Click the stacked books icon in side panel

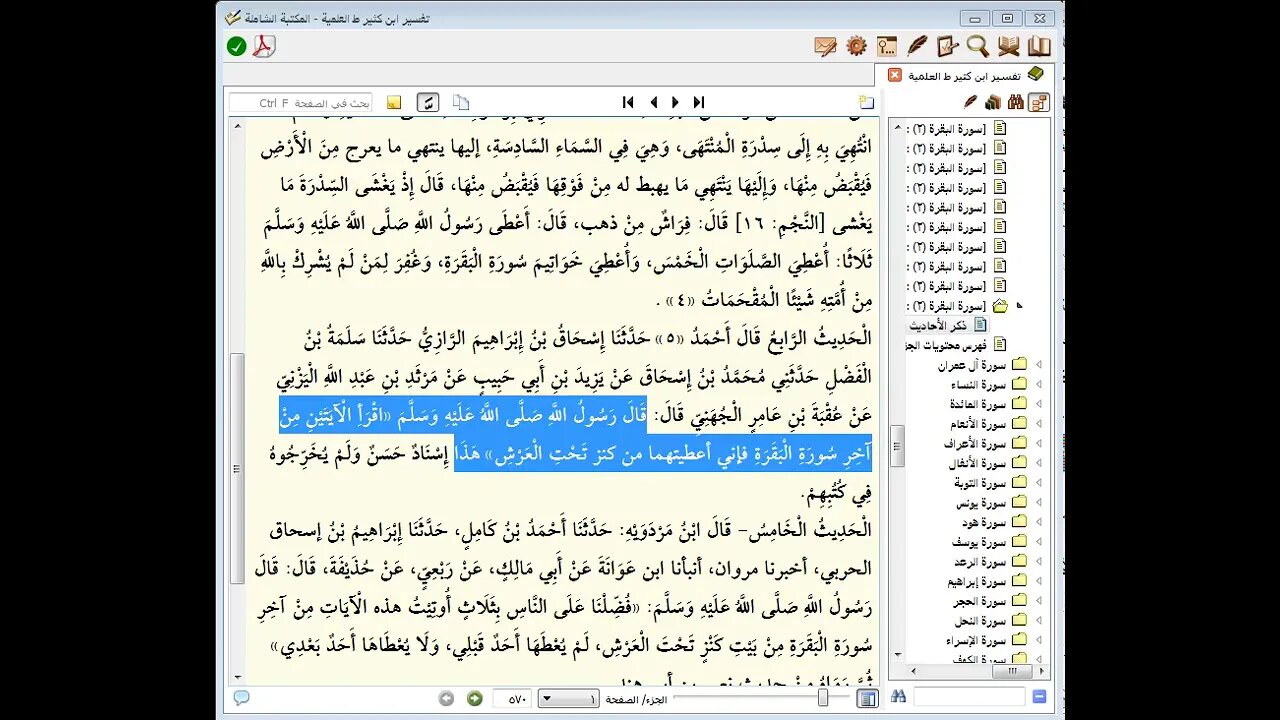992,102
